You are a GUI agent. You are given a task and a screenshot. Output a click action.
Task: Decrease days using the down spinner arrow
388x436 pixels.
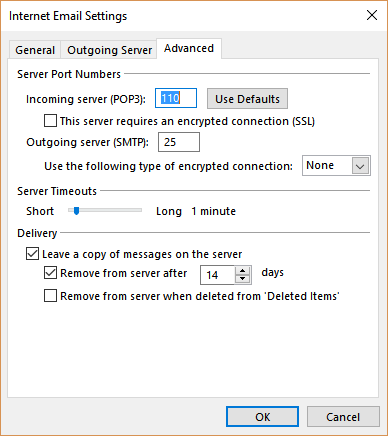243,279
